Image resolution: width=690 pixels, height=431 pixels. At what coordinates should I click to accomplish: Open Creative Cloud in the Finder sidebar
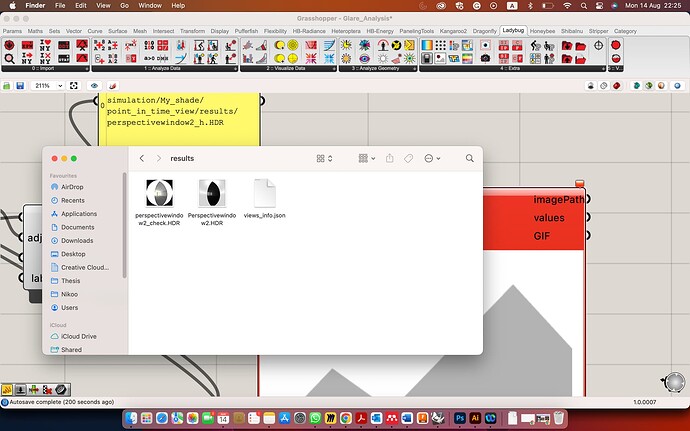(84, 267)
